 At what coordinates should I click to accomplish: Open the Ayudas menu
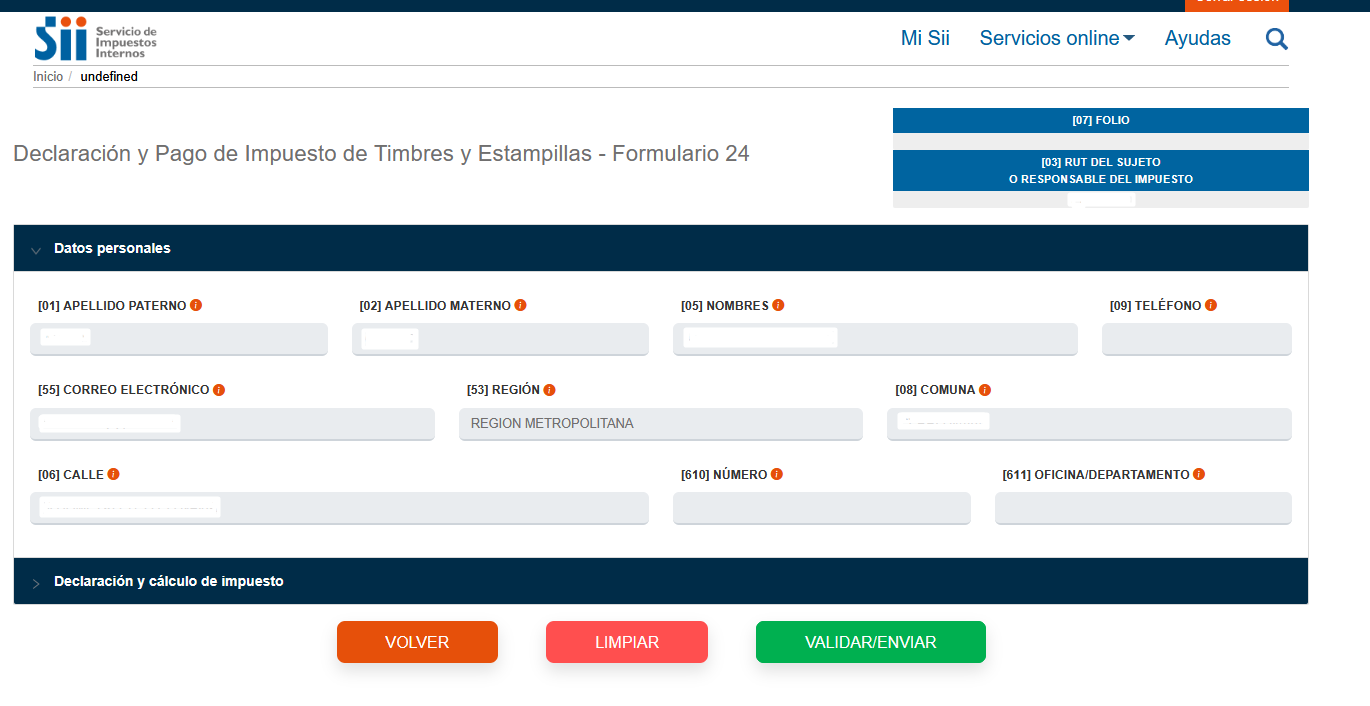click(x=1197, y=38)
